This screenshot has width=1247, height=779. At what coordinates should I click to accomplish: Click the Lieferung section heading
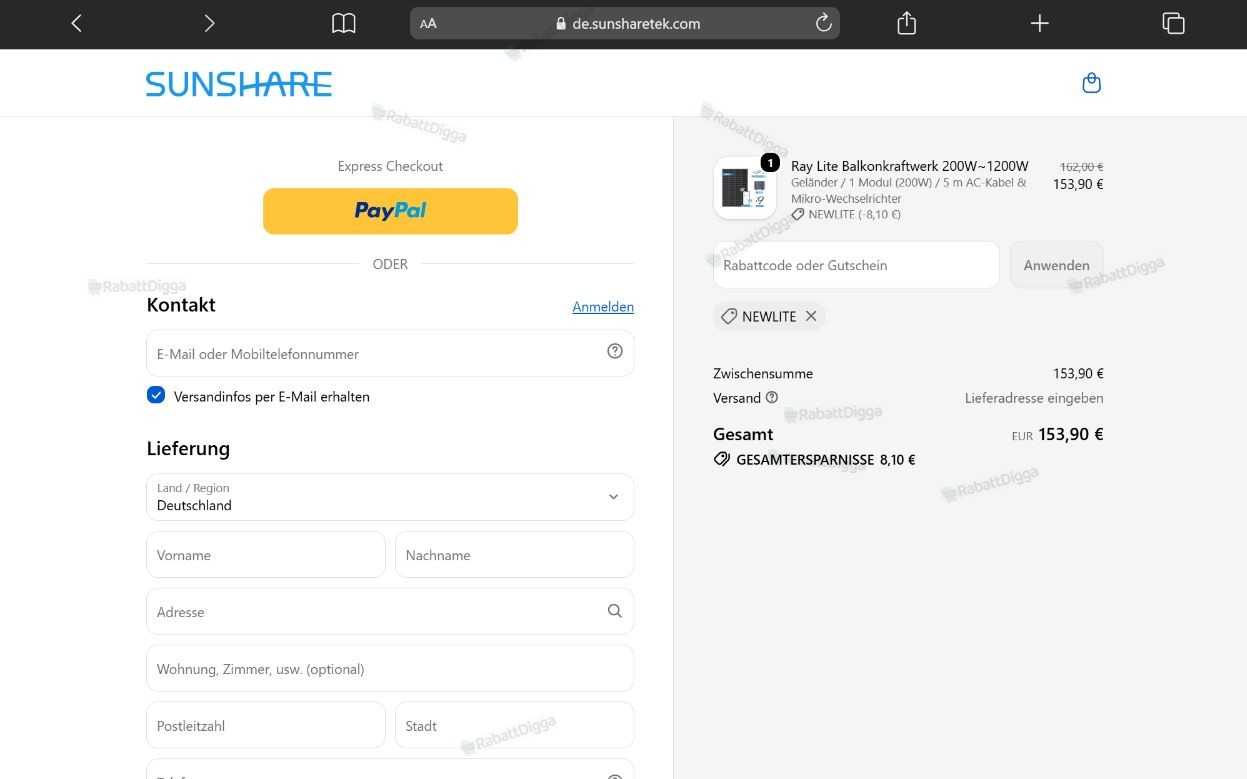click(188, 448)
